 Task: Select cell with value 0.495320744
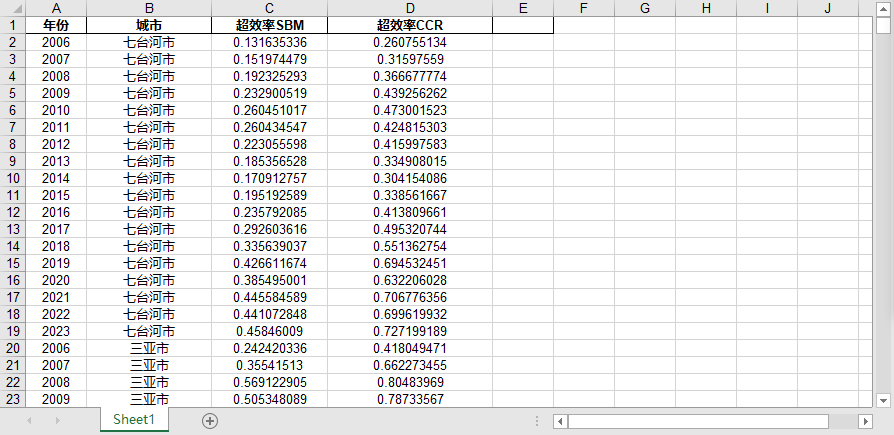tap(410, 229)
